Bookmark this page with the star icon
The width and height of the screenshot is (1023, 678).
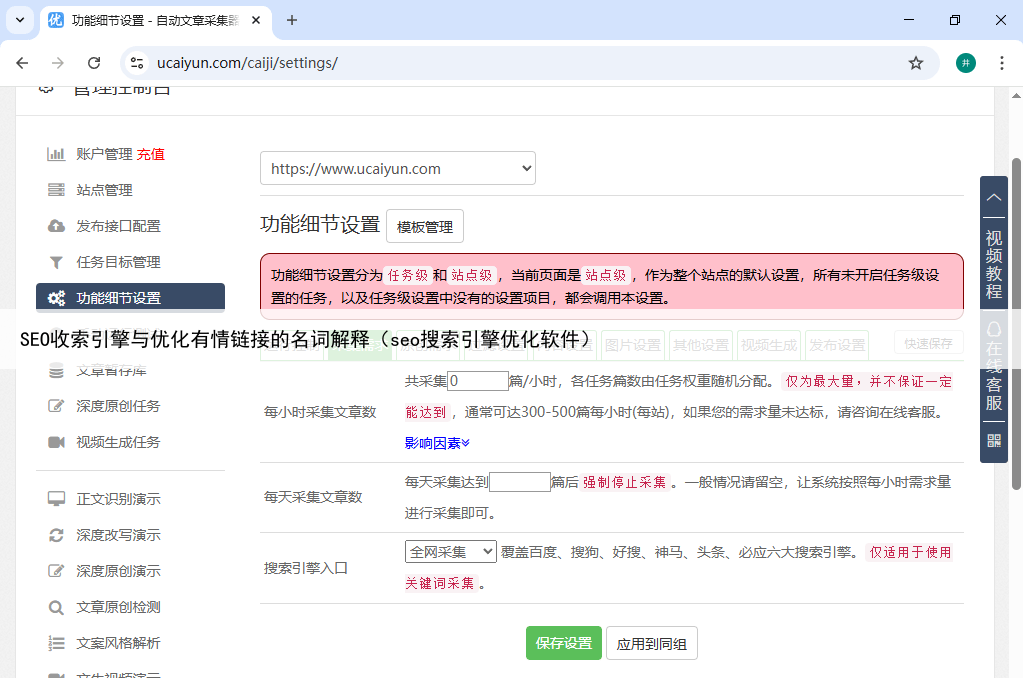(x=915, y=63)
